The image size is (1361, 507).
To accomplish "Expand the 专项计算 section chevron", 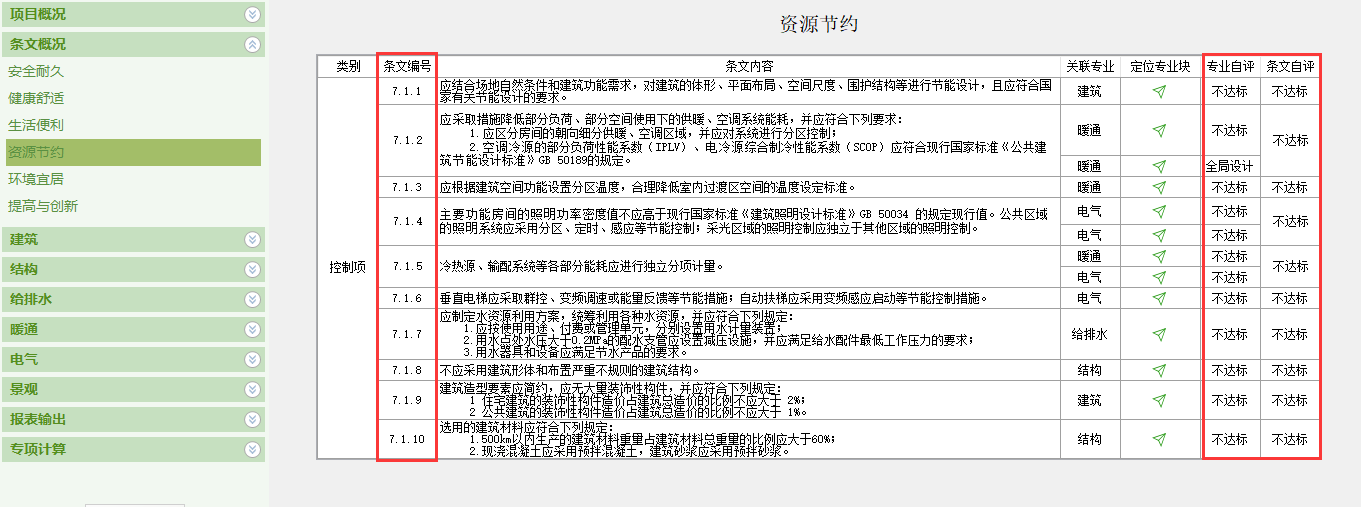I will [x=252, y=449].
